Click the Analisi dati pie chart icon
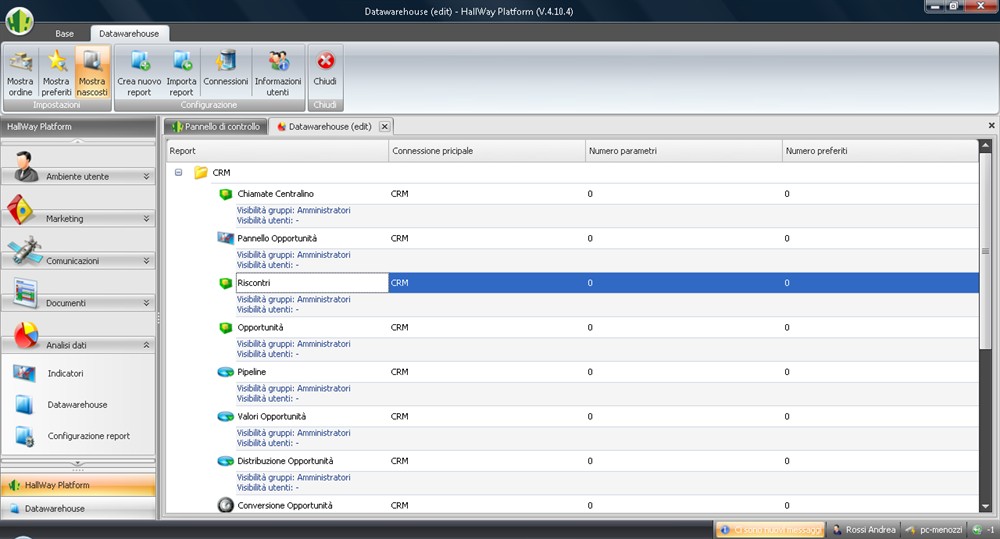 click(x=26, y=335)
